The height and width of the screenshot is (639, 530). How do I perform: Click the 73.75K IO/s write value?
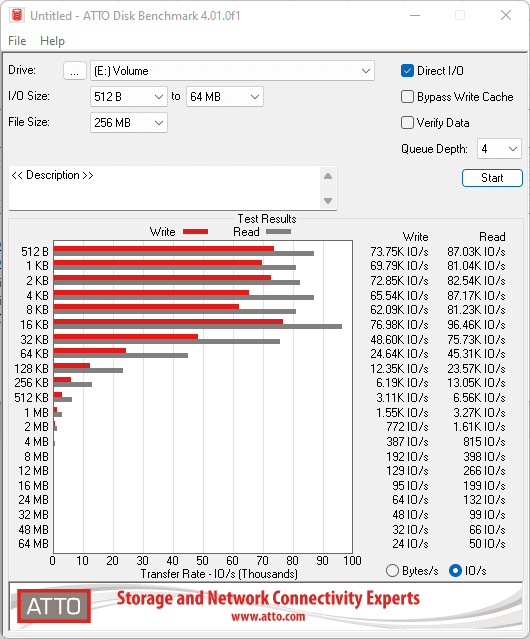click(399, 252)
